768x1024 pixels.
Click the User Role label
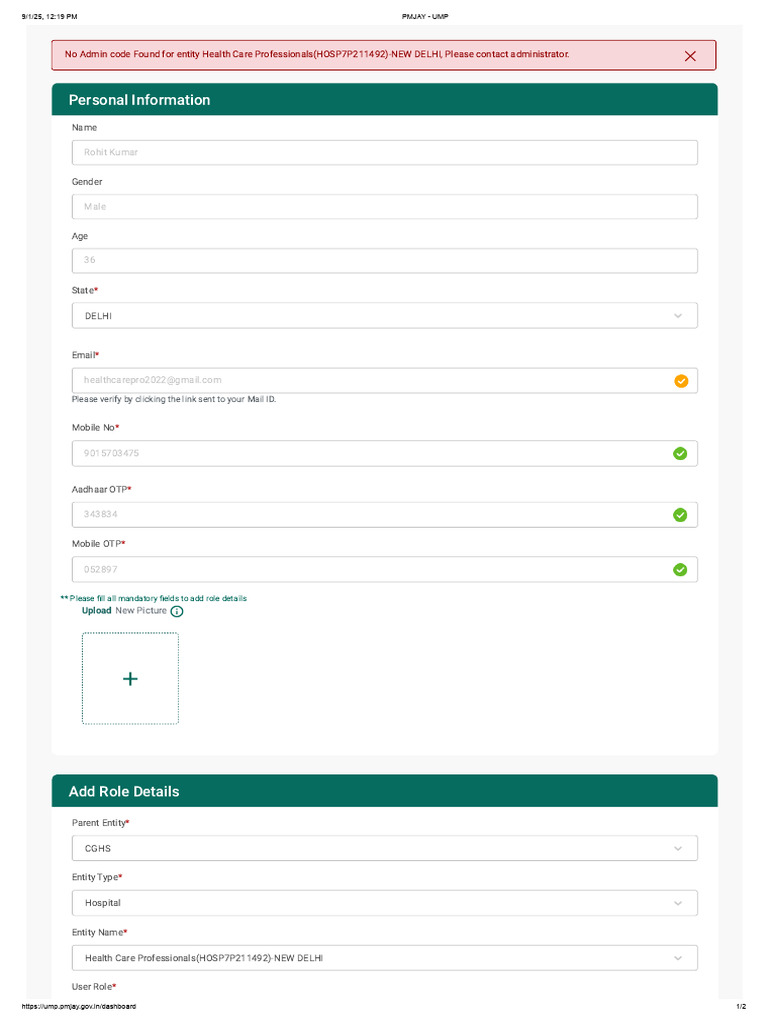[x=94, y=986]
